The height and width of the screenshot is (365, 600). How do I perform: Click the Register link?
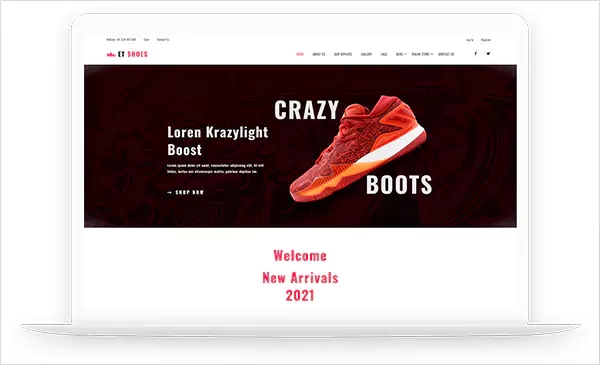tap(486, 40)
